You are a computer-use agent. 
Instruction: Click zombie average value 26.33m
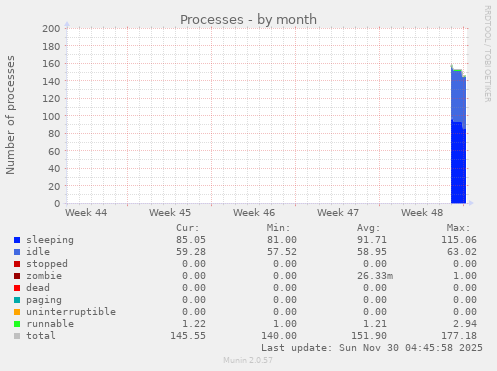[x=375, y=276]
